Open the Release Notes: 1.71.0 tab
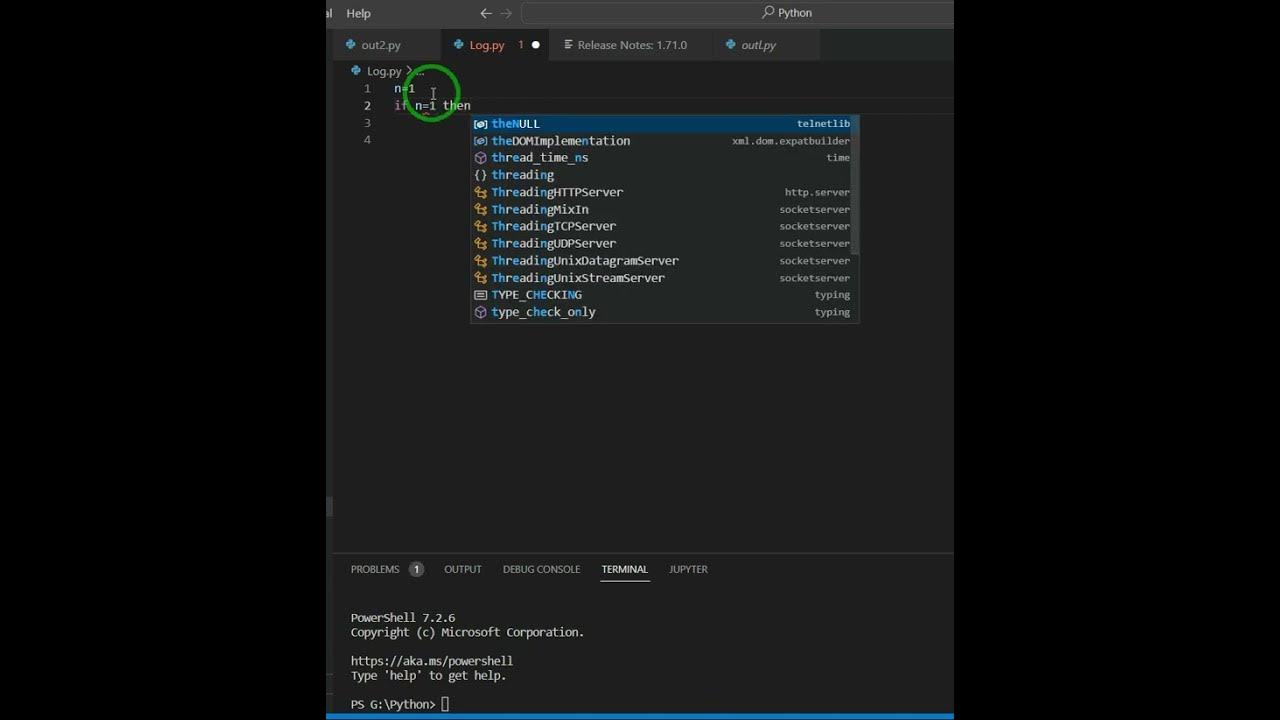Viewport: 1280px width, 720px height. [x=632, y=45]
